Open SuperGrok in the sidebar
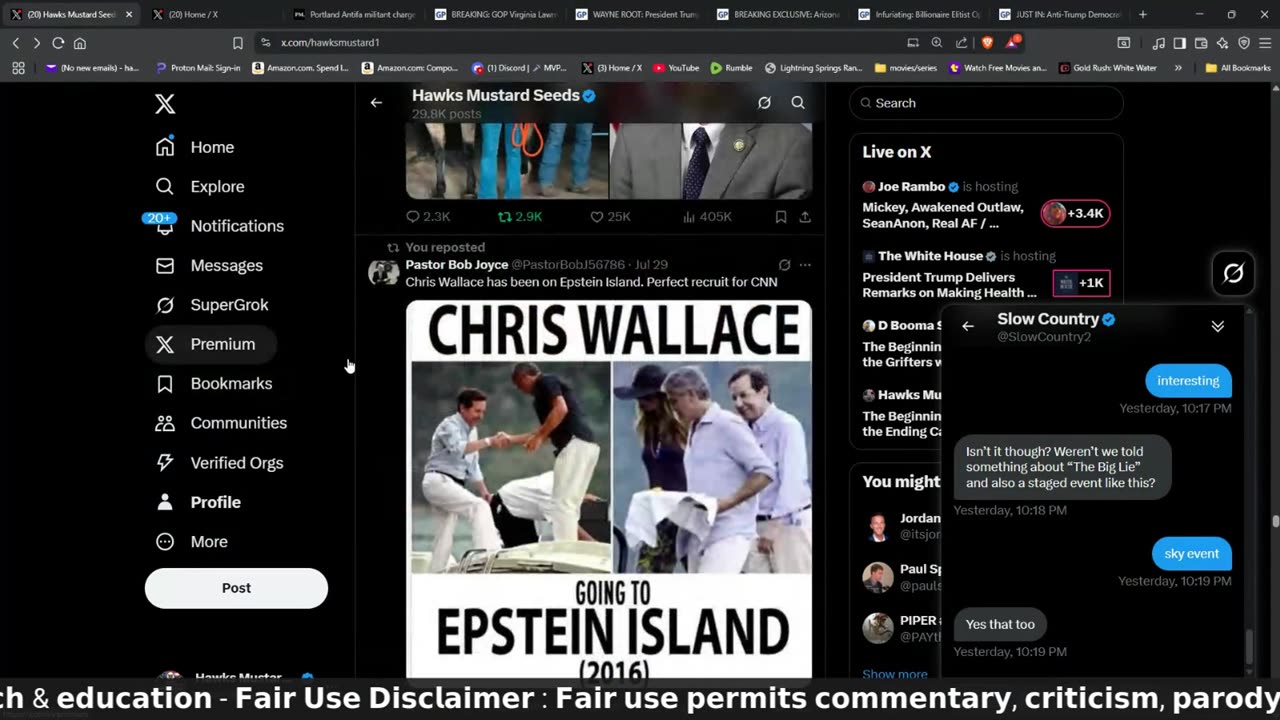 click(212, 305)
